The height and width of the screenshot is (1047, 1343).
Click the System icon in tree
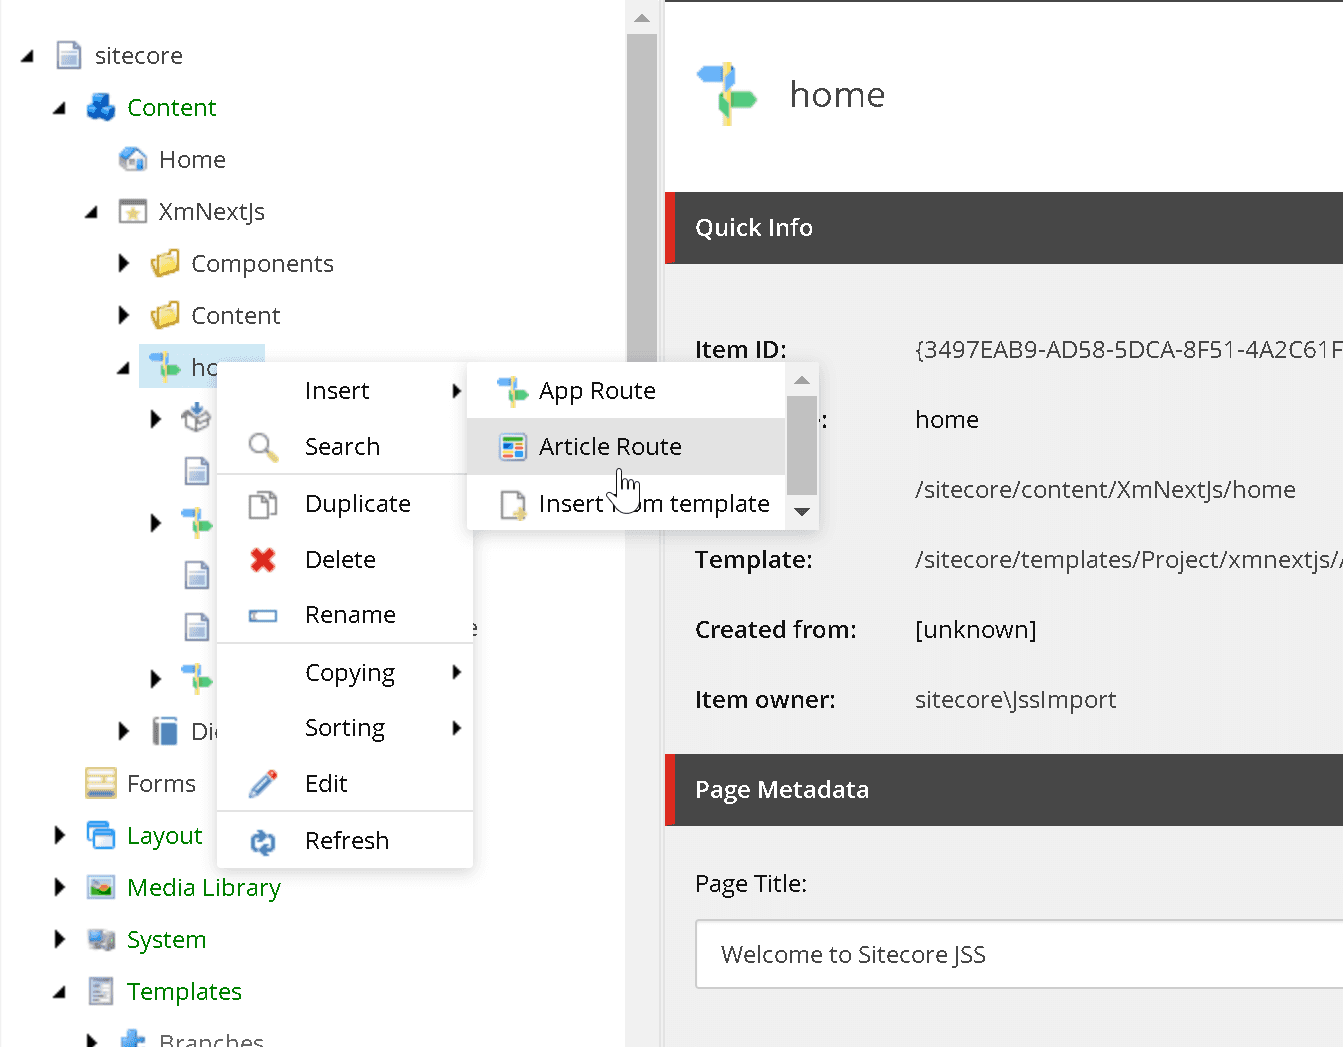[101, 939]
